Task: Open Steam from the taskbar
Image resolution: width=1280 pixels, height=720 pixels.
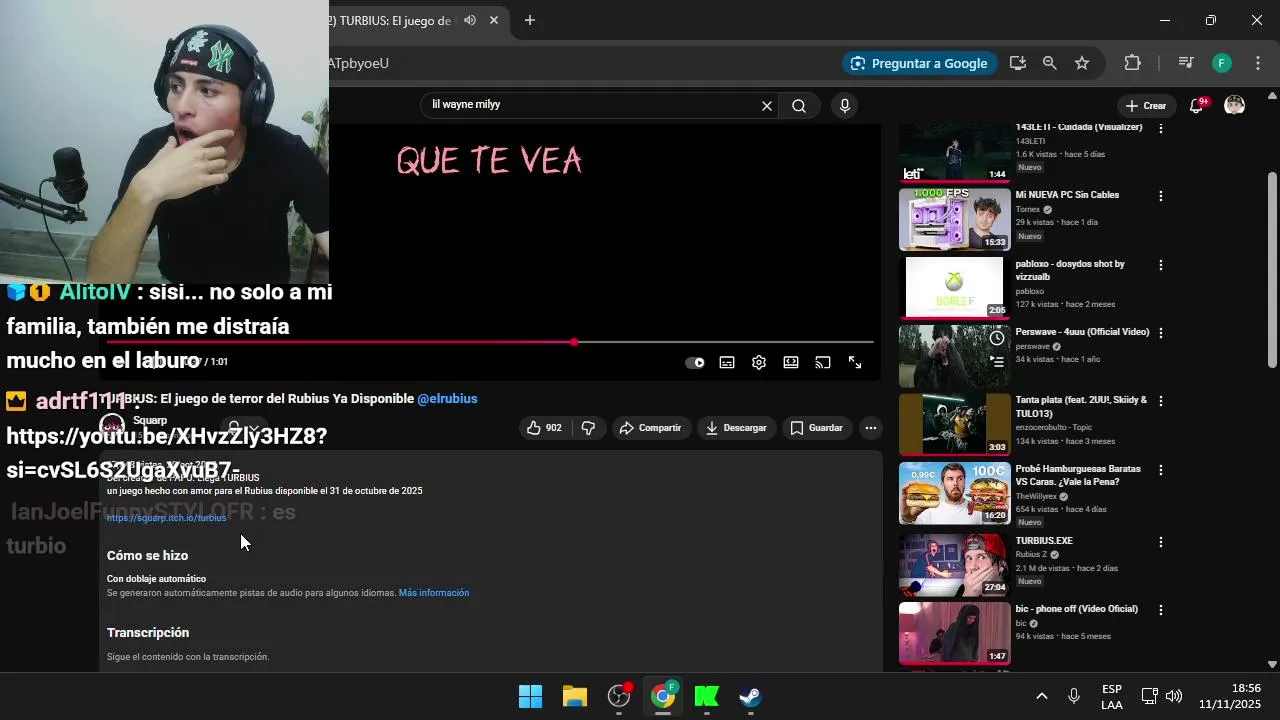Action: [751, 696]
